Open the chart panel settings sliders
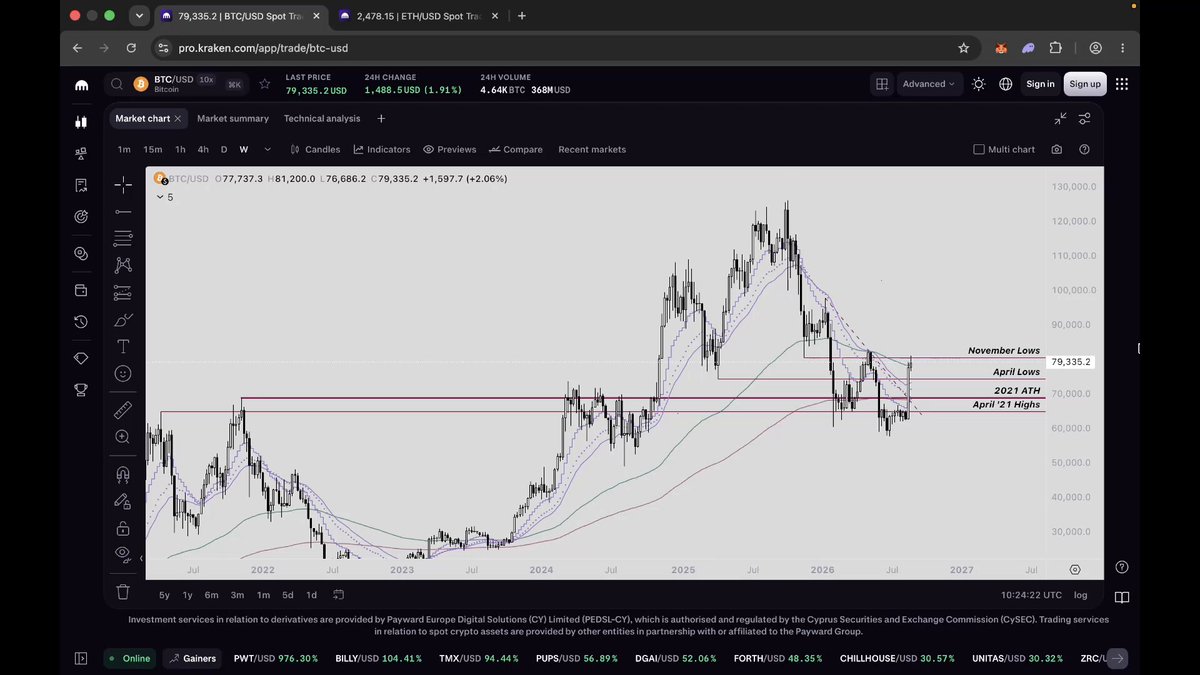Screen dimensions: 1200x675 tap(1084, 118)
